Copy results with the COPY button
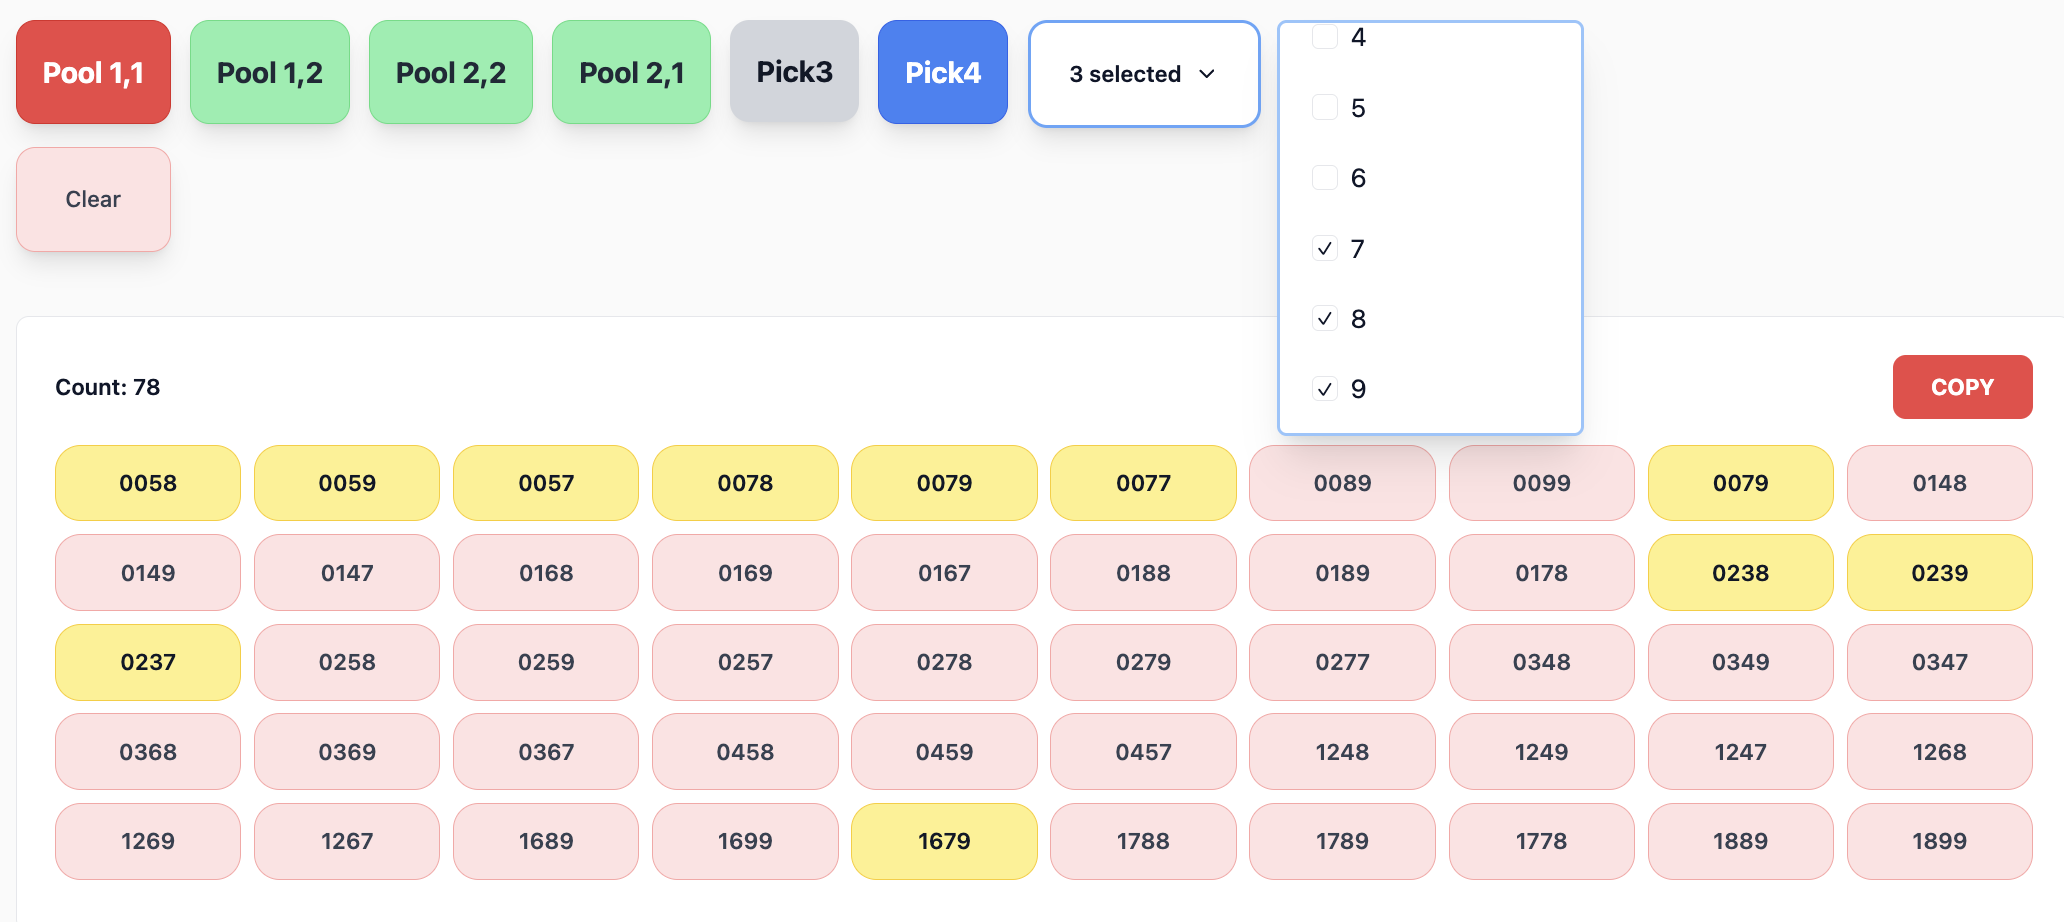This screenshot has width=2064, height=922. [x=1962, y=387]
